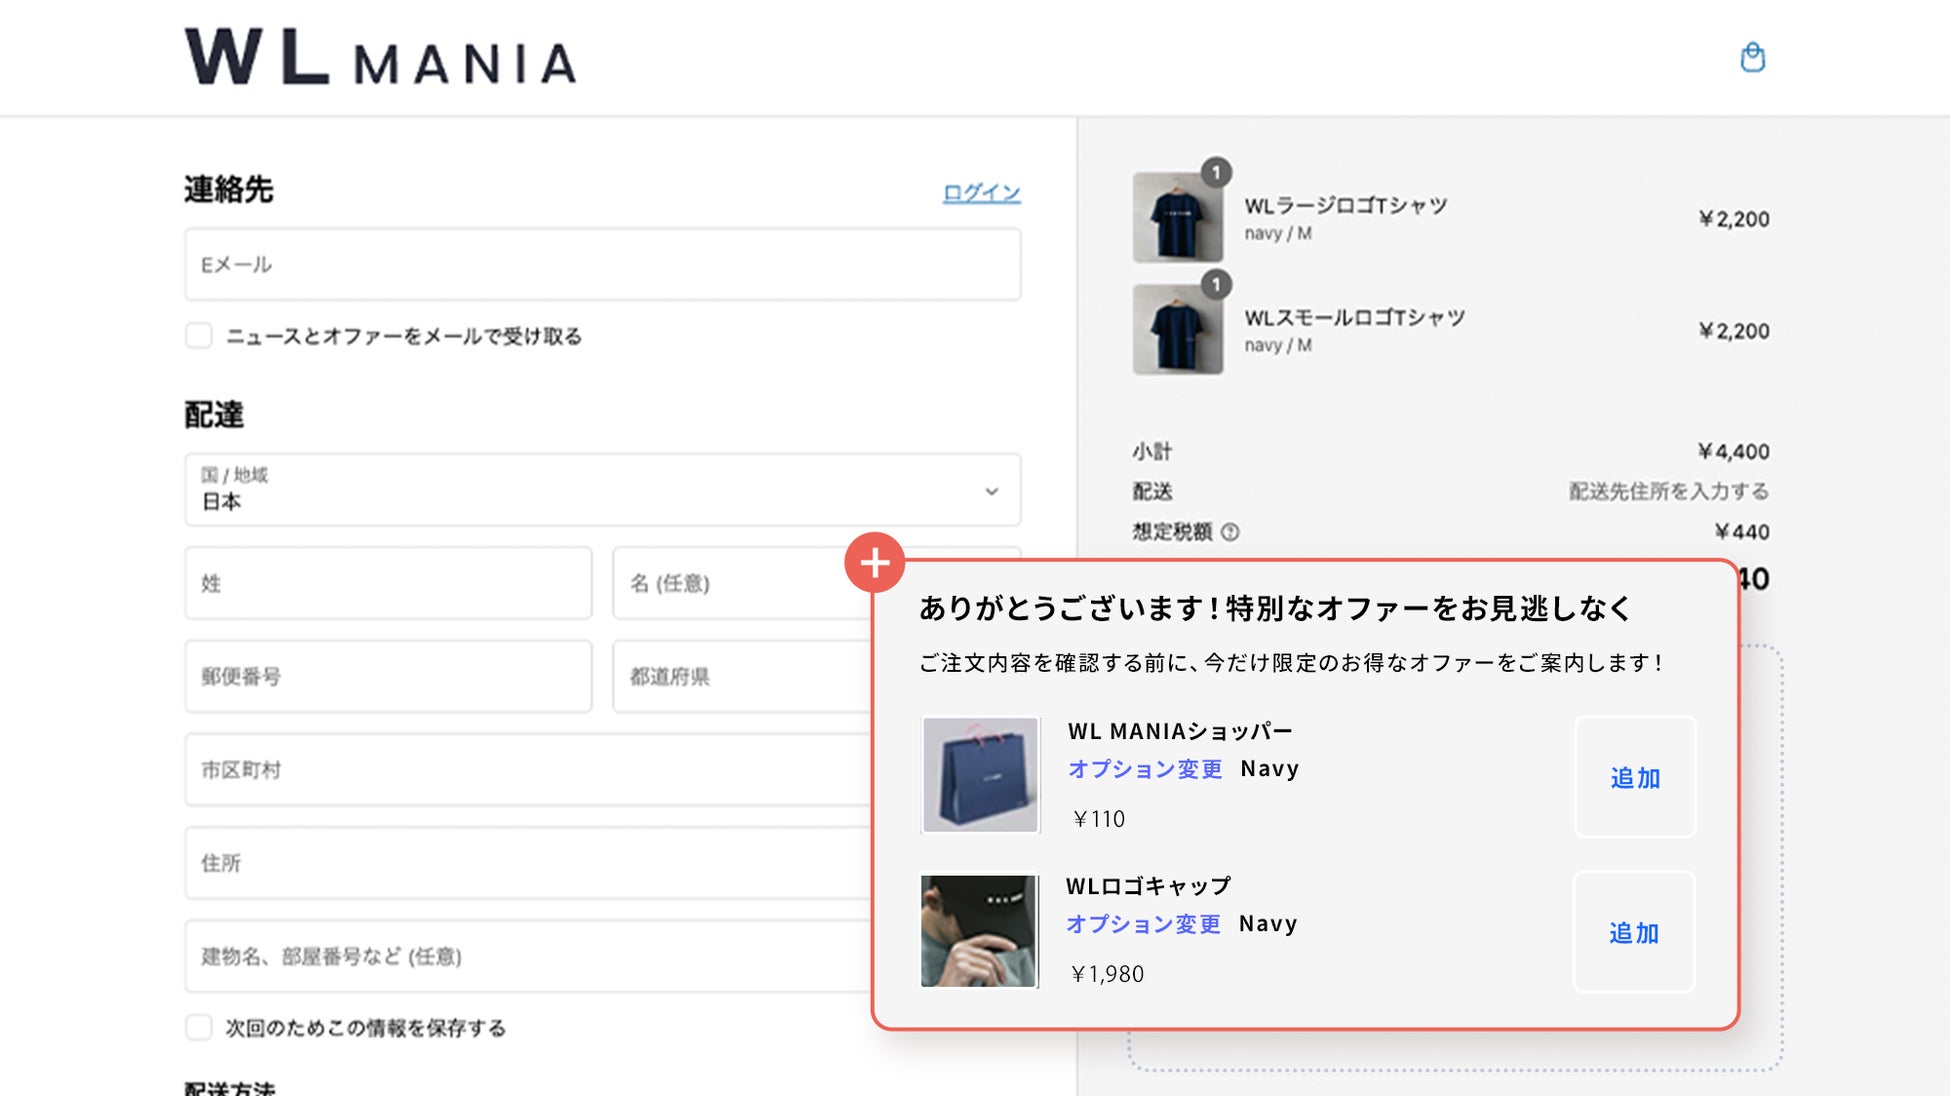Check save this information for next time

tap(199, 1028)
